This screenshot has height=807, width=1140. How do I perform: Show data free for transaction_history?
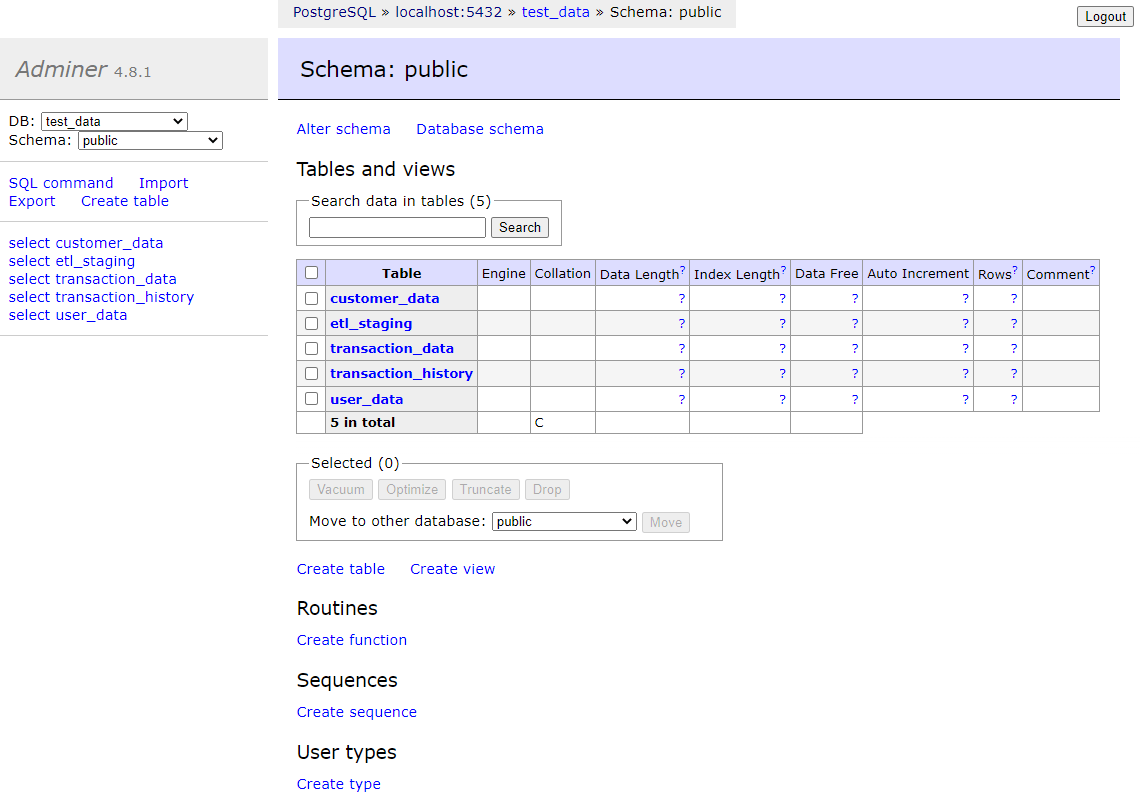854,373
